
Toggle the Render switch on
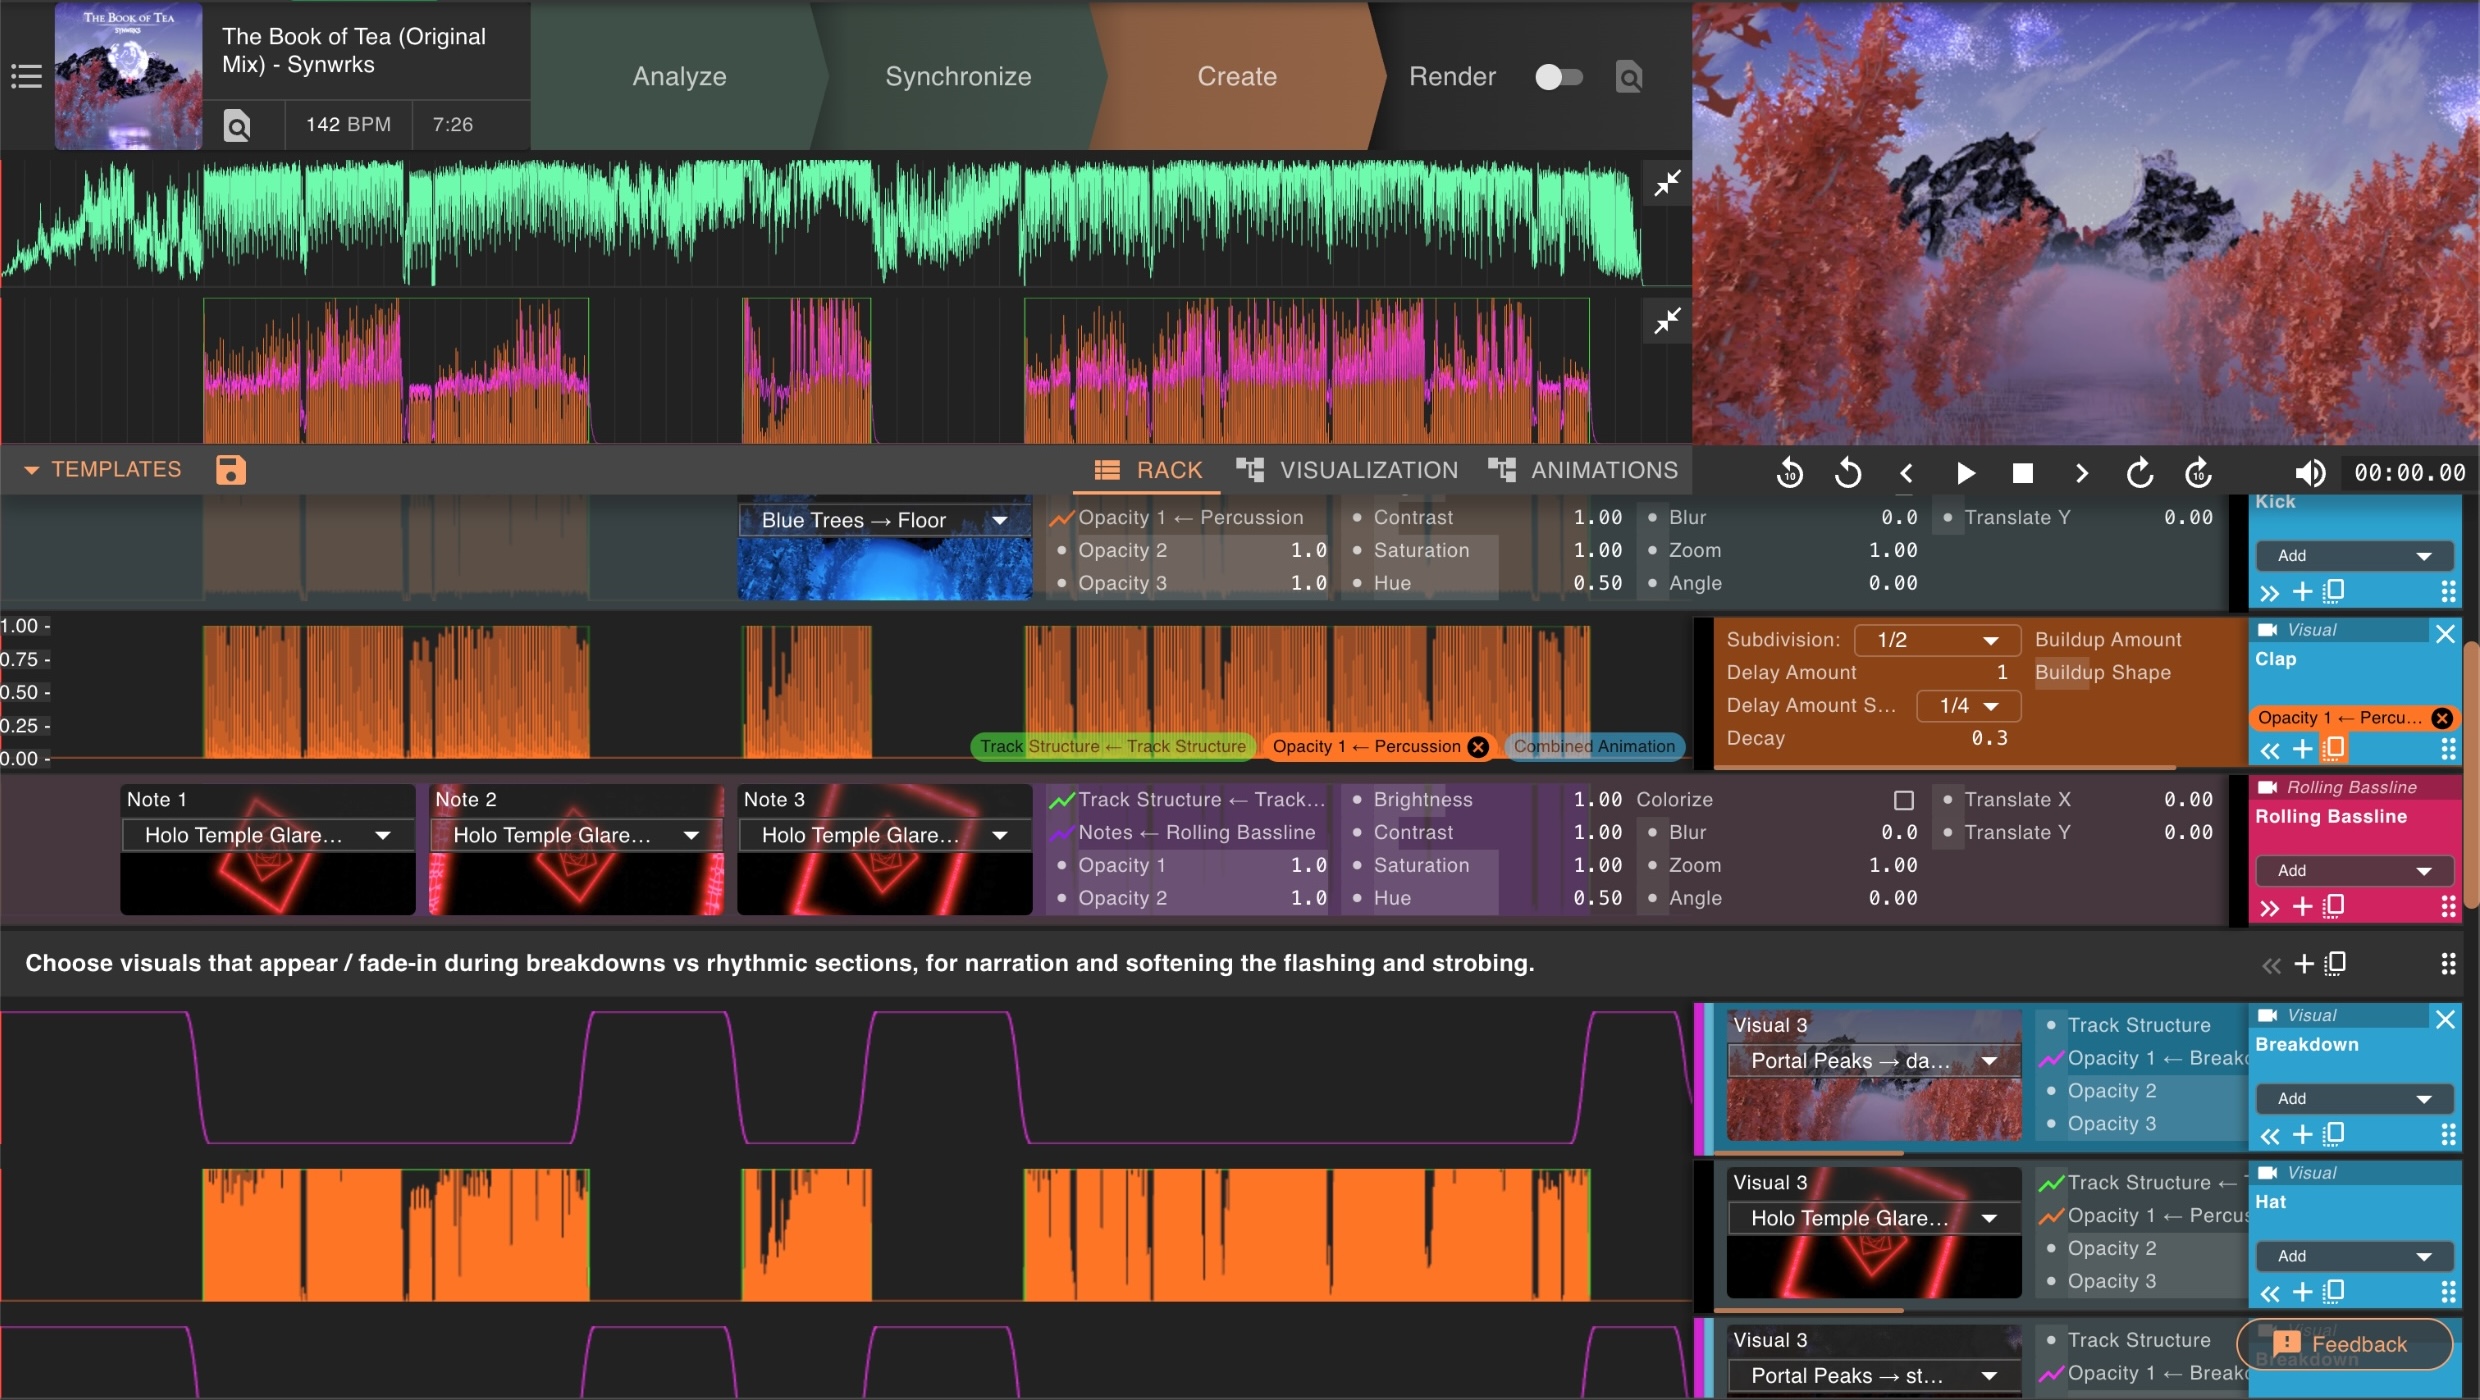tap(1558, 76)
